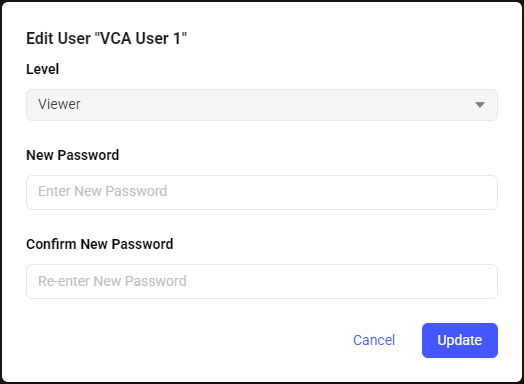Select the Enter New Password placeholder text
This screenshot has height=384, width=524.
102,191
